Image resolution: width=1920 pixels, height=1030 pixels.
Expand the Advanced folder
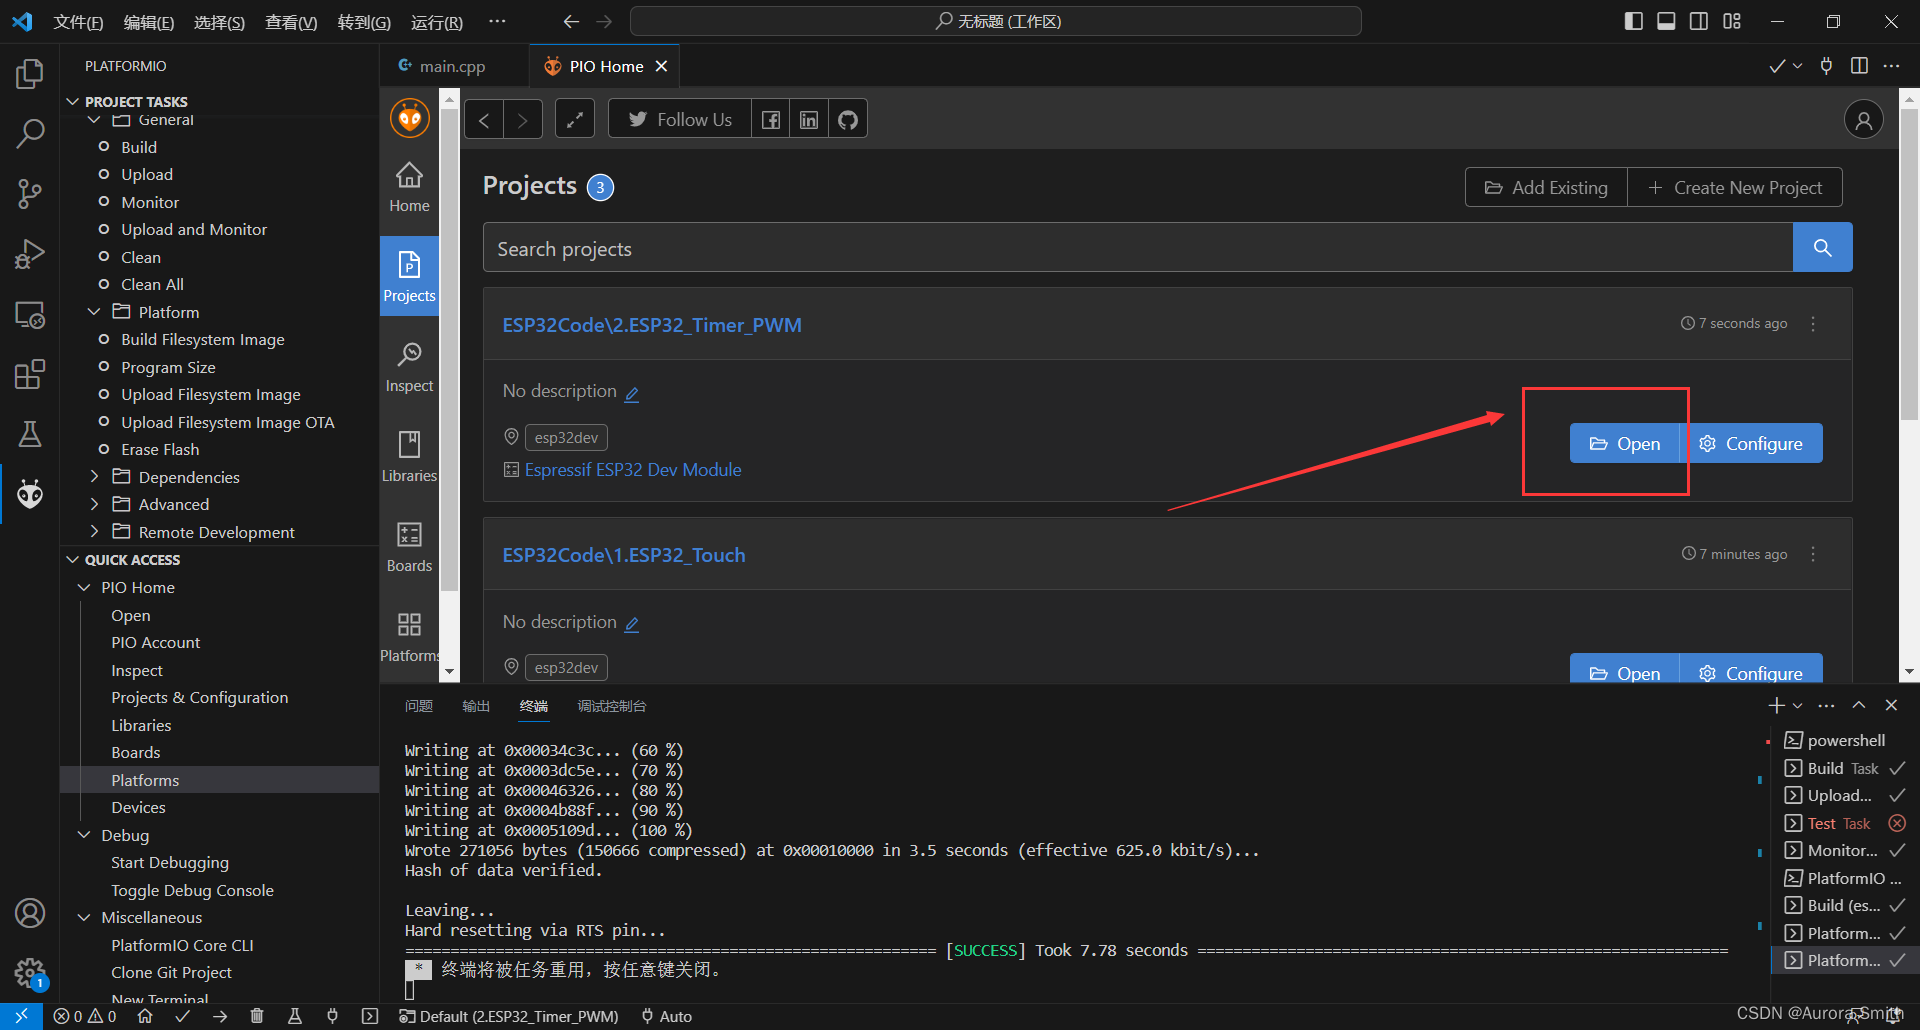[x=94, y=504]
